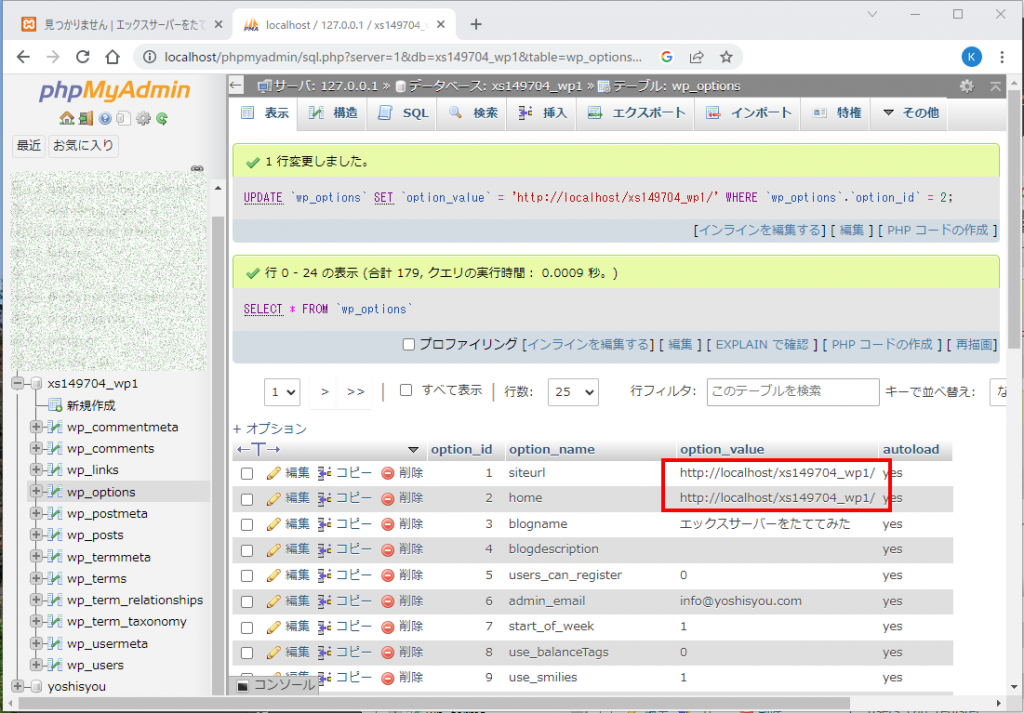Open the 行数 25 rows dropdown
Viewport: 1024px width, 713px height.
[x=574, y=392]
